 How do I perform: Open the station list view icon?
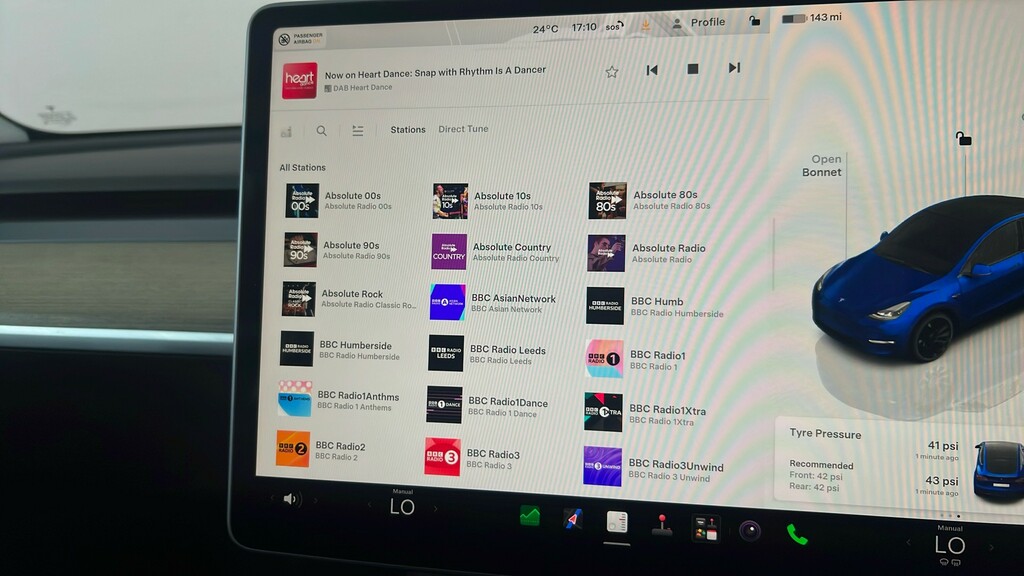click(358, 131)
